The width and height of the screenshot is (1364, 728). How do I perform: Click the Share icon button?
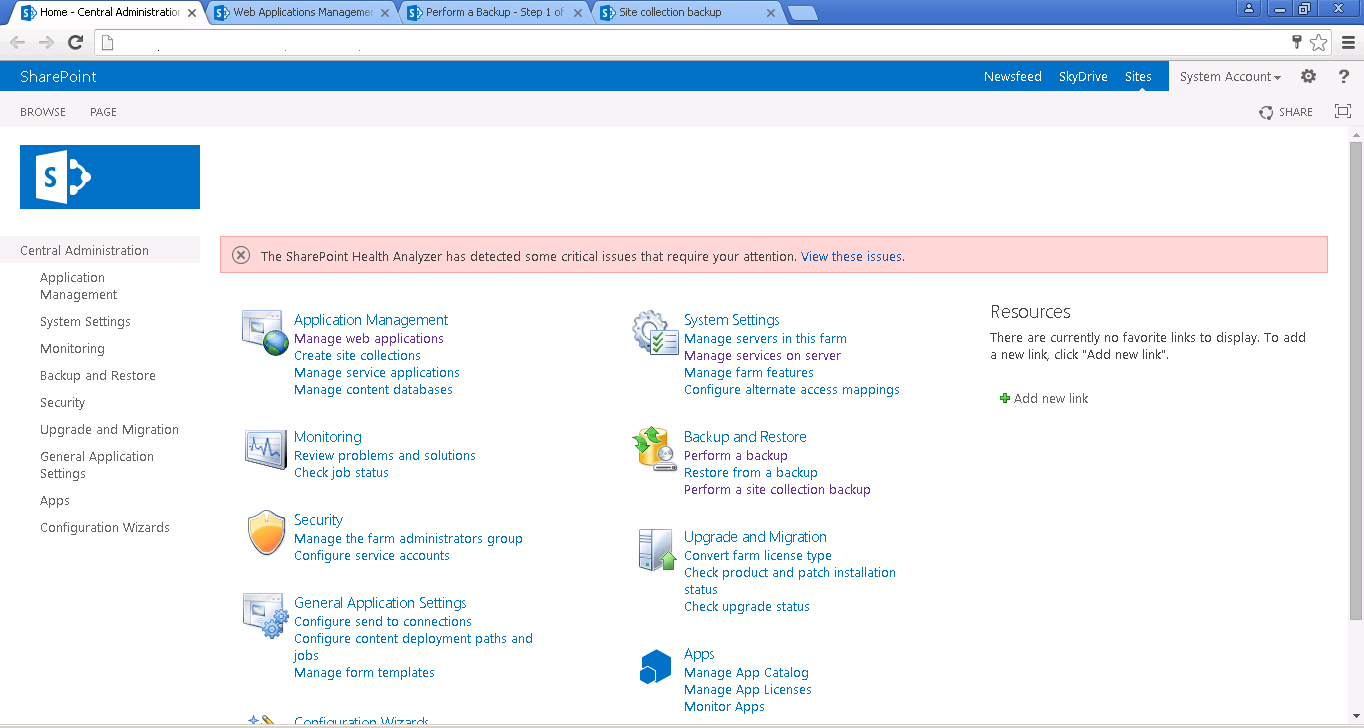tap(1286, 112)
